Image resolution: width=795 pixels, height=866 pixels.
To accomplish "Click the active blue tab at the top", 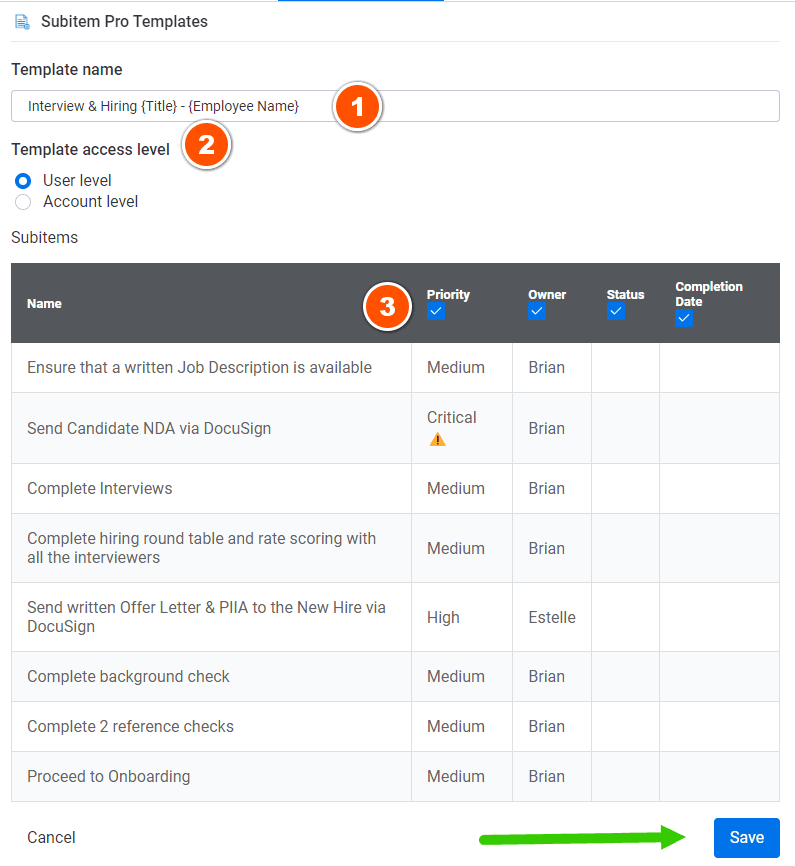I will point(360,3).
